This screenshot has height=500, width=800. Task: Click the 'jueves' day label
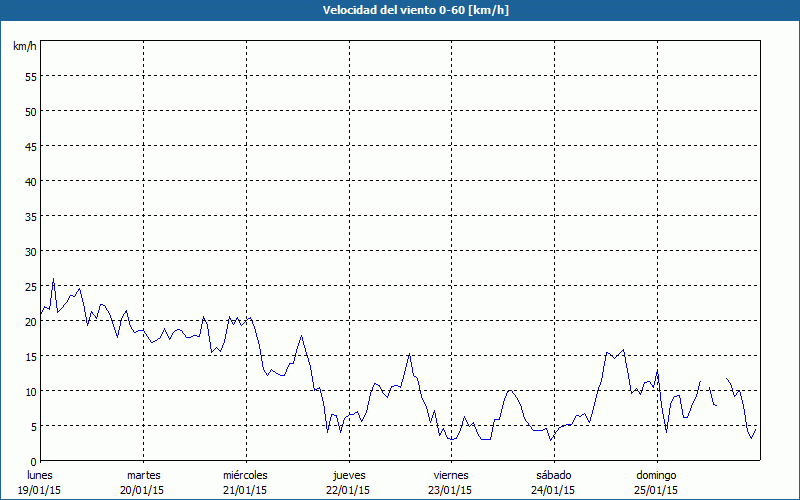click(x=348, y=475)
